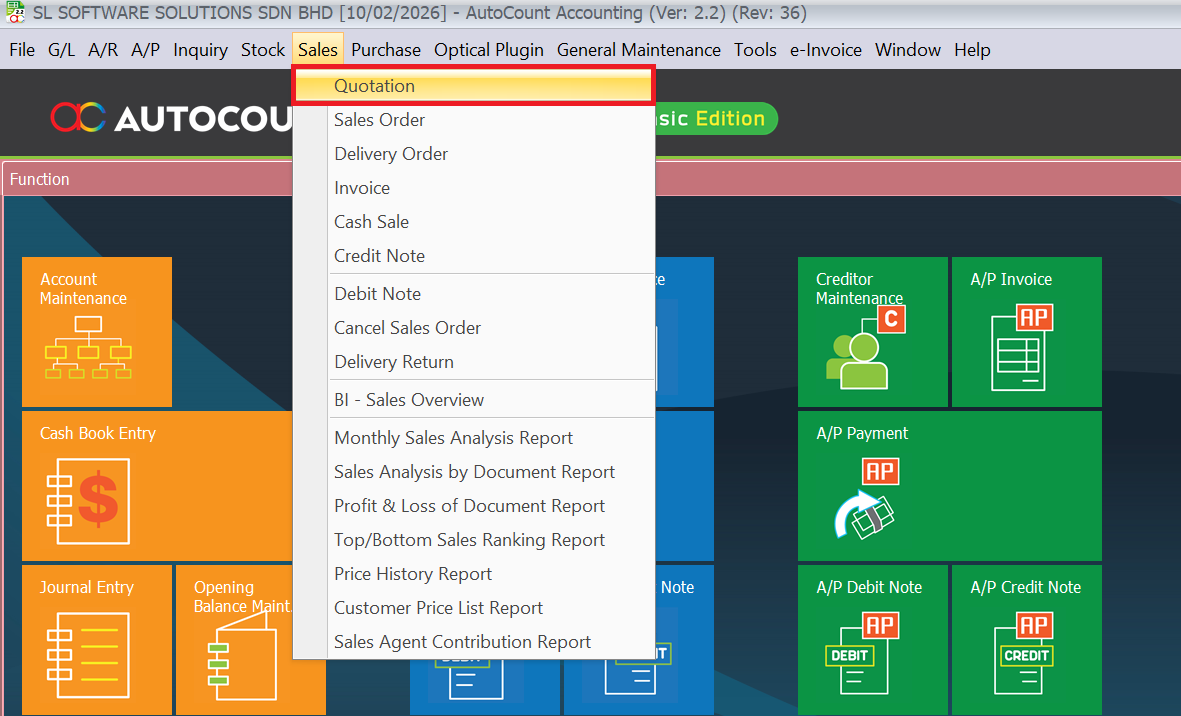Open the A/P Payment tile

949,486
